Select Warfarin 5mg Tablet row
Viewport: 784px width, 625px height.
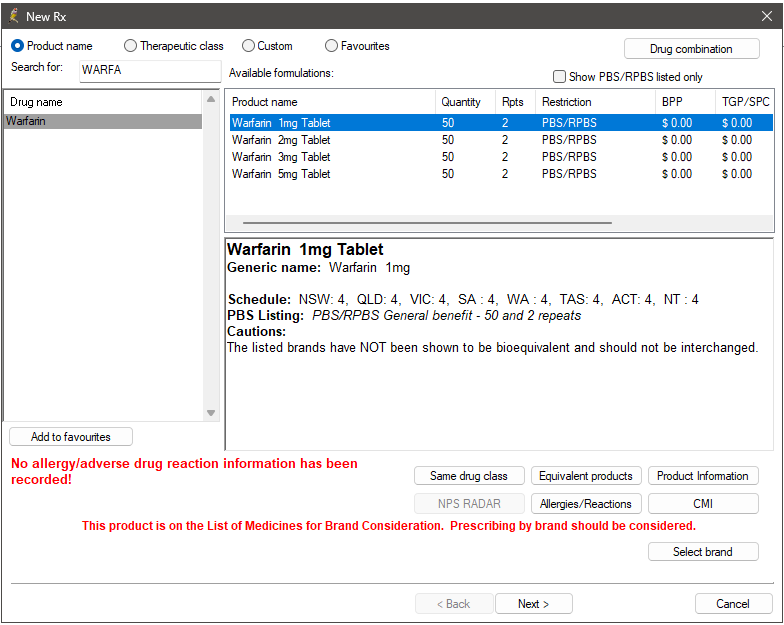(501, 174)
